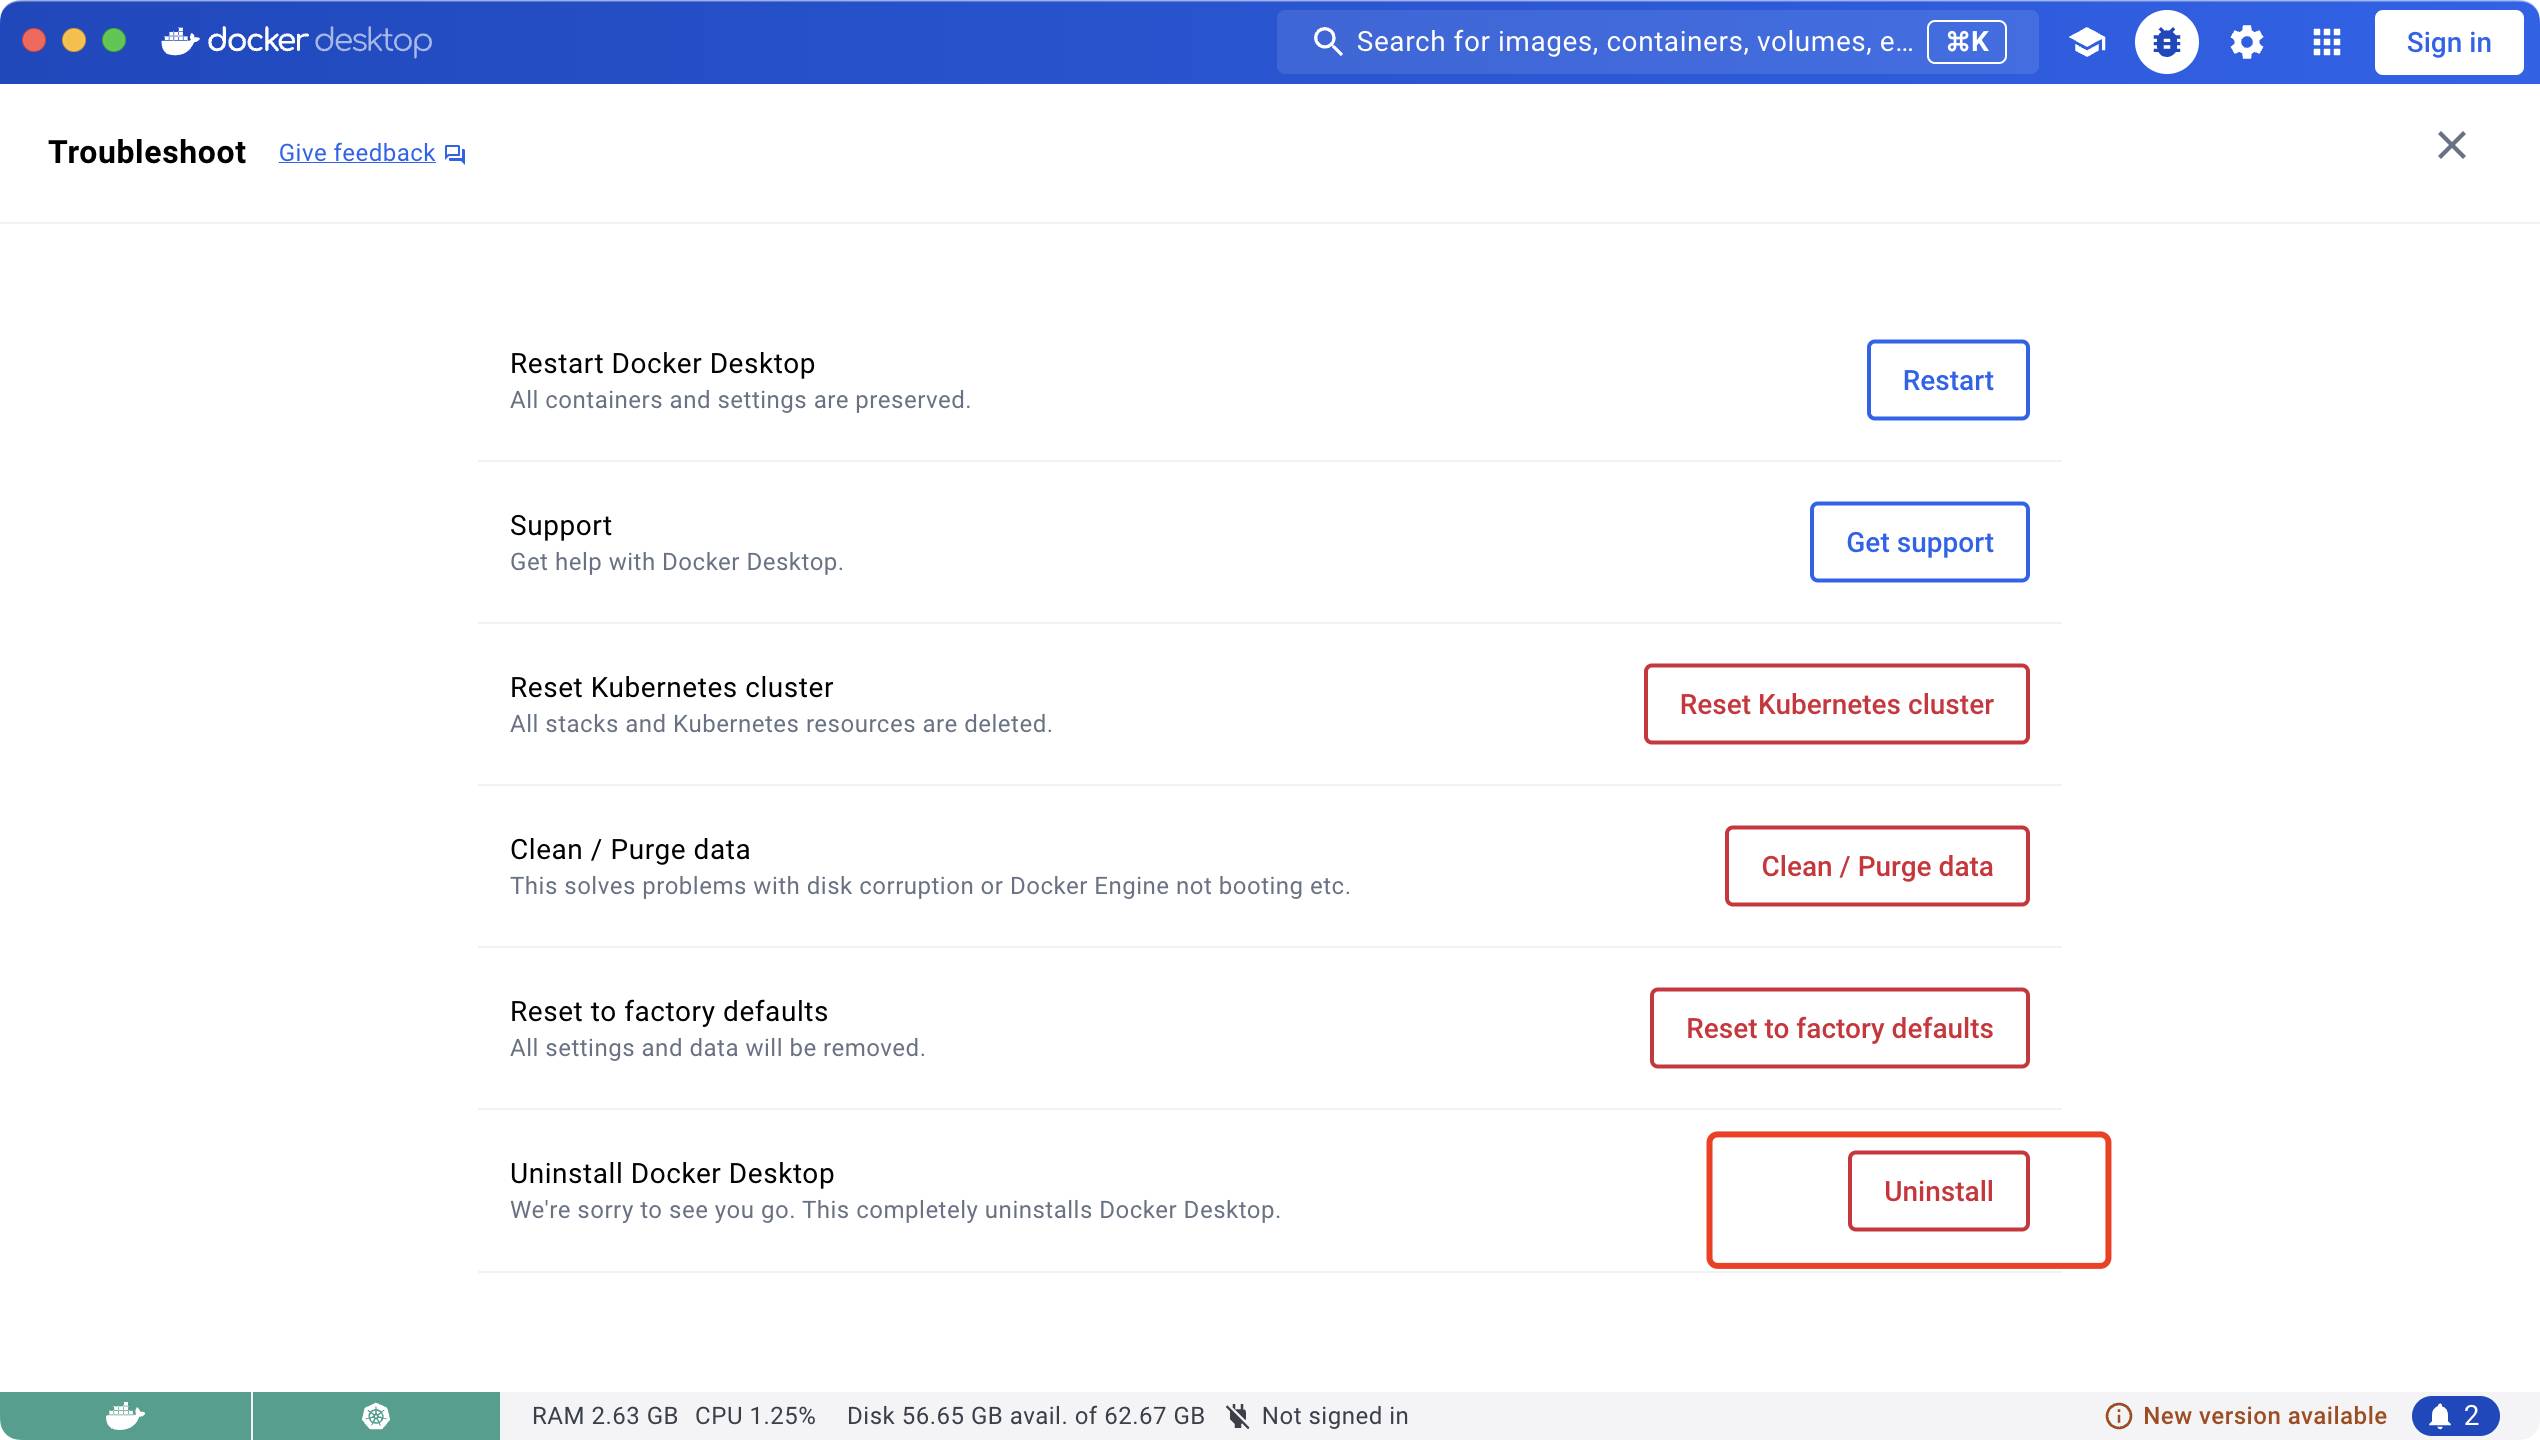Click the Docker whale logo in title bar
This screenshot has width=2540, height=1440.
(180, 41)
